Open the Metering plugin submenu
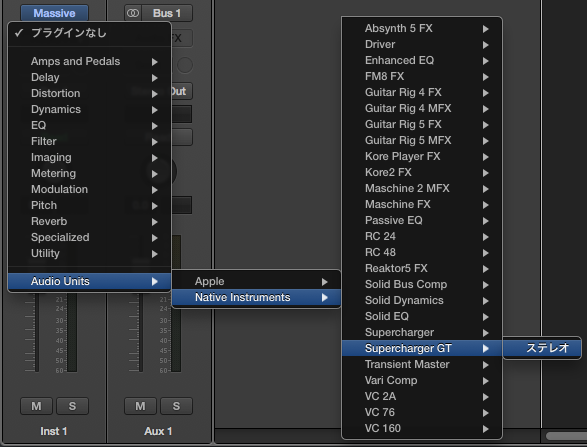This screenshot has width=587, height=447. coord(89,173)
